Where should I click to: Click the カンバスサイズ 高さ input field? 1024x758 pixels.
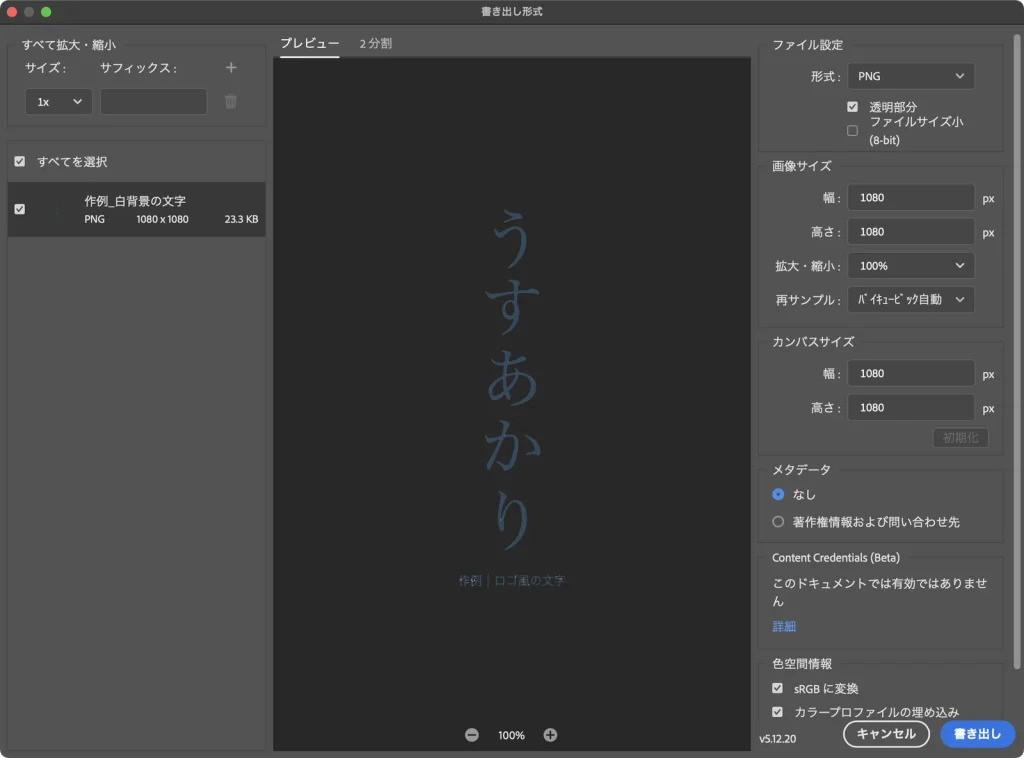(x=910, y=407)
